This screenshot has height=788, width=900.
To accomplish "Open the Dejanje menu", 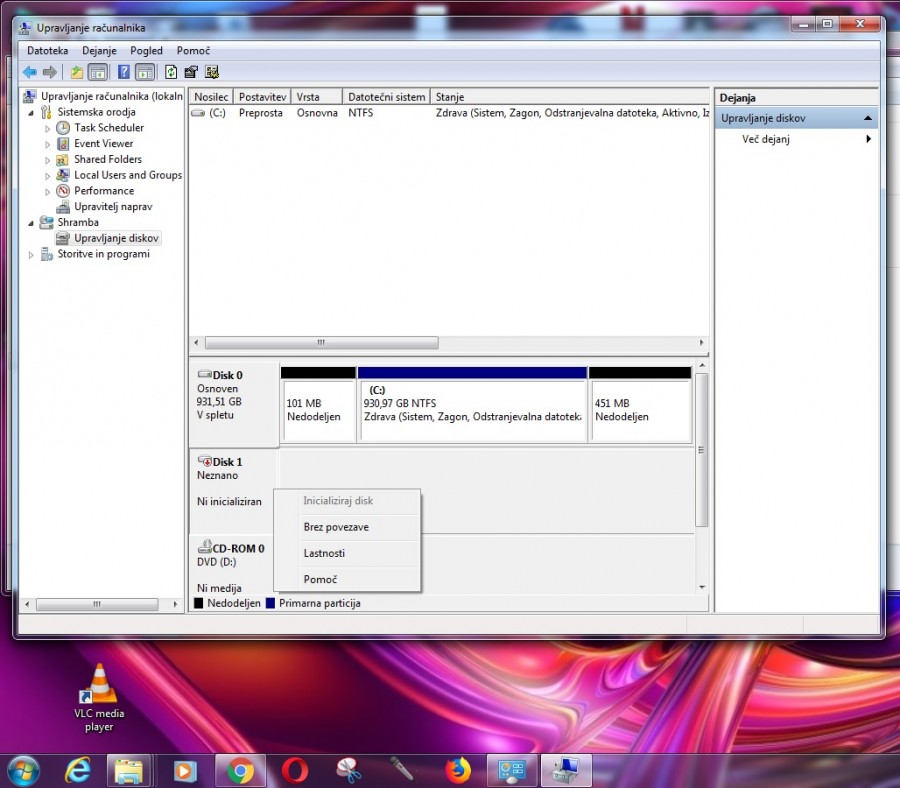I will coord(99,50).
